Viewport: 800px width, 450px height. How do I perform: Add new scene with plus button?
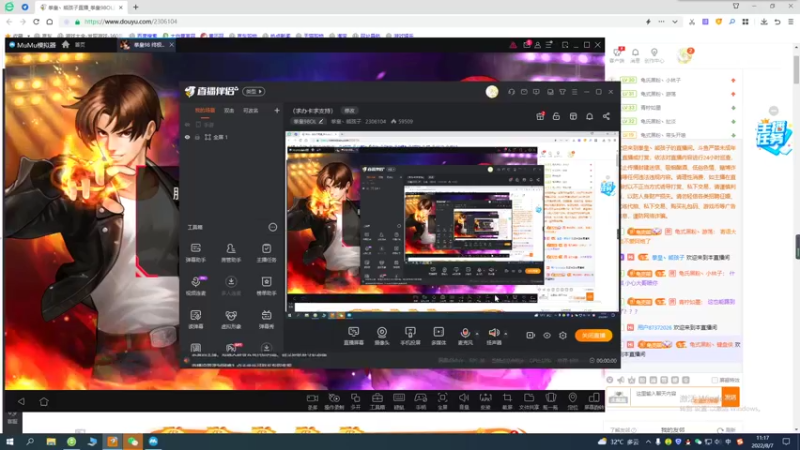277,110
